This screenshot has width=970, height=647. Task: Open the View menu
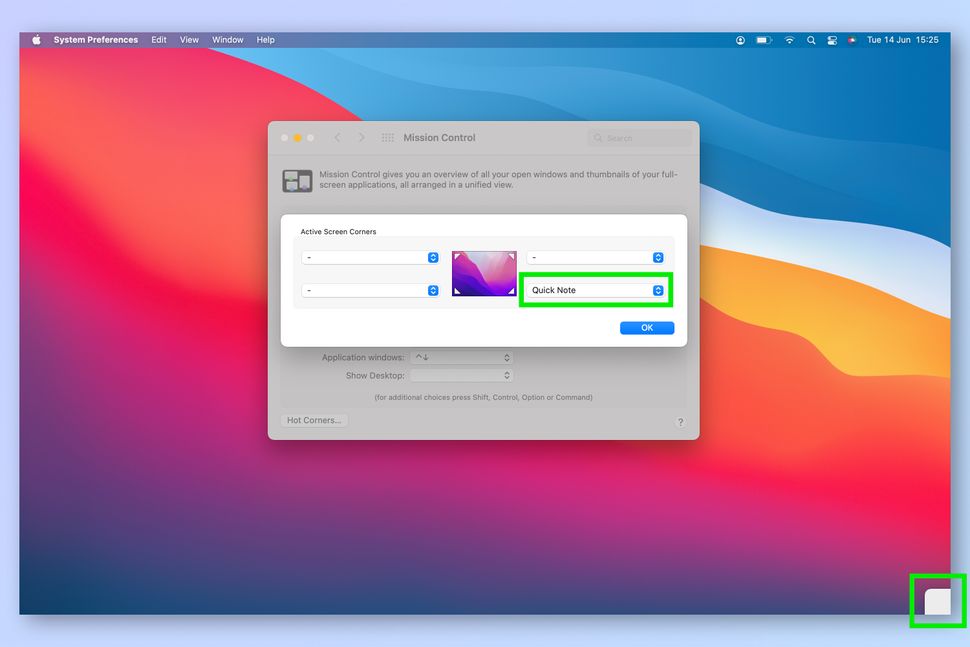click(x=189, y=40)
